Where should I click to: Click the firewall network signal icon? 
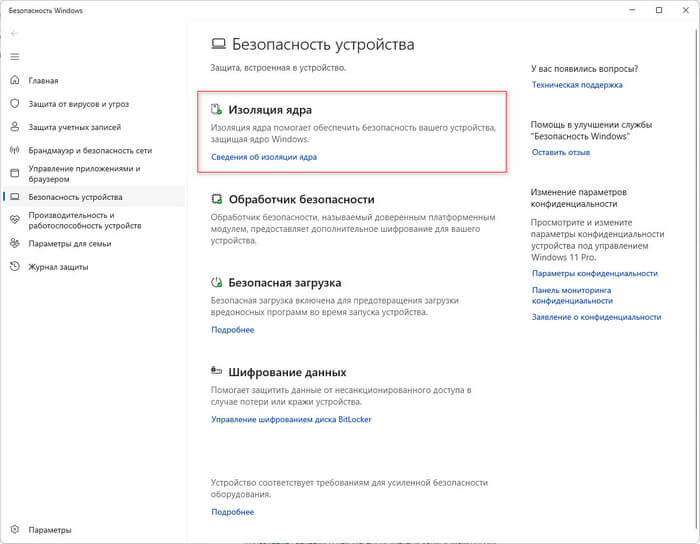pos(14,151)
